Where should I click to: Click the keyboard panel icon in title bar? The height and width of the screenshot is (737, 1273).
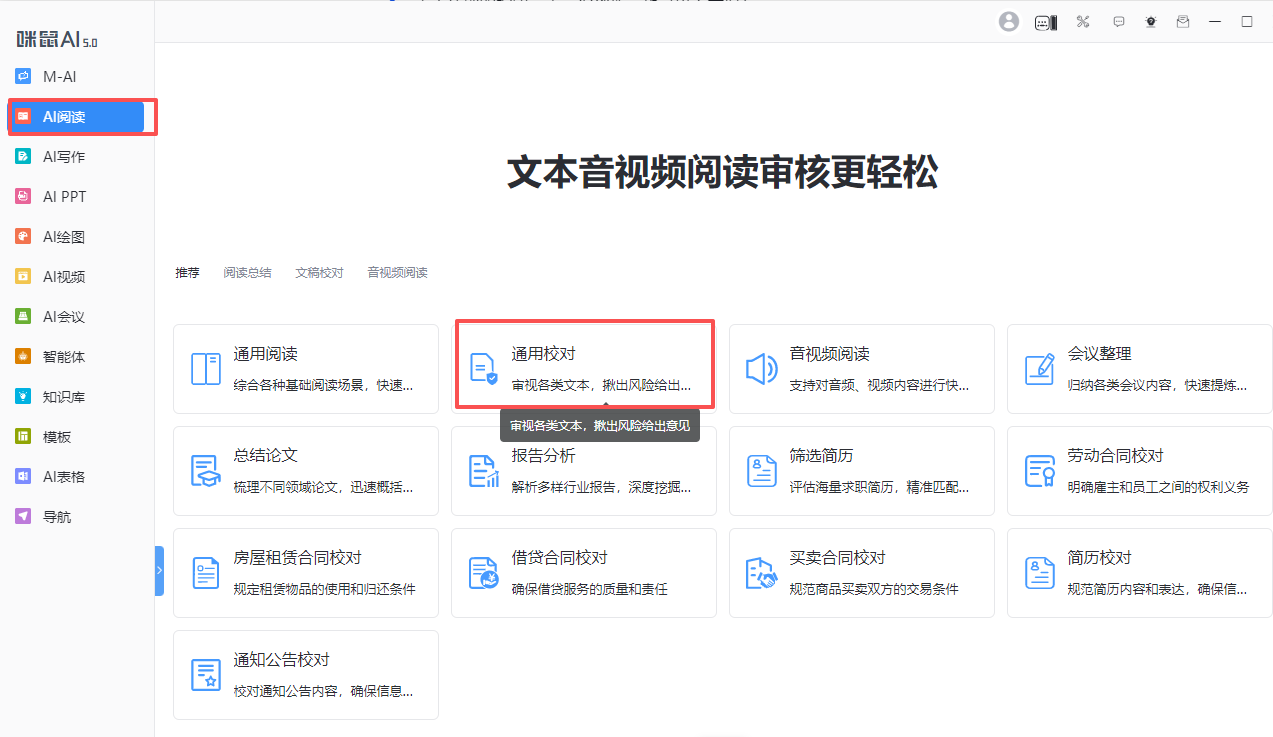[x=1046, y=21]
